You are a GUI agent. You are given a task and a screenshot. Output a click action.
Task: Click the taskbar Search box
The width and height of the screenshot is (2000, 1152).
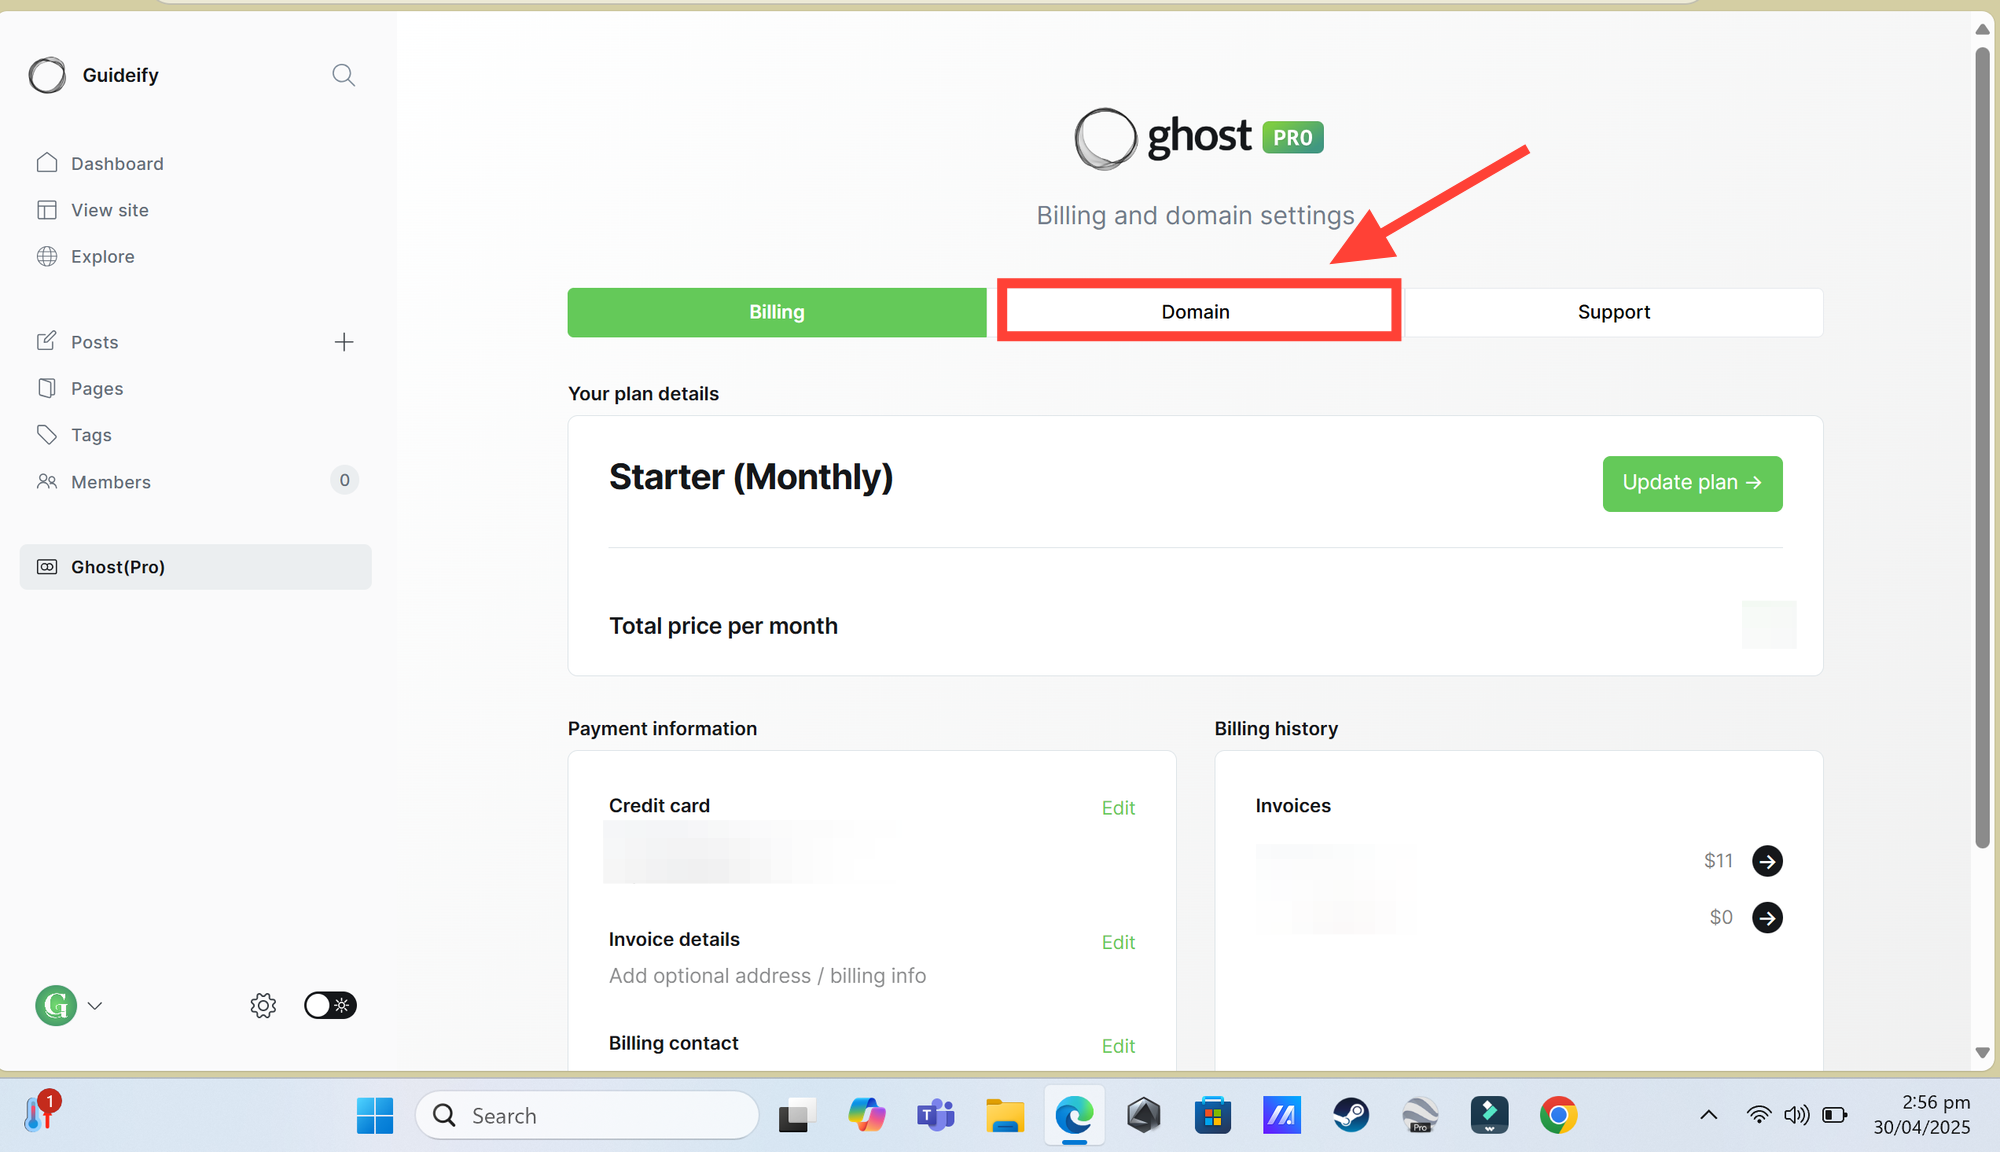pyautogui.click(x=587, y=1115)
